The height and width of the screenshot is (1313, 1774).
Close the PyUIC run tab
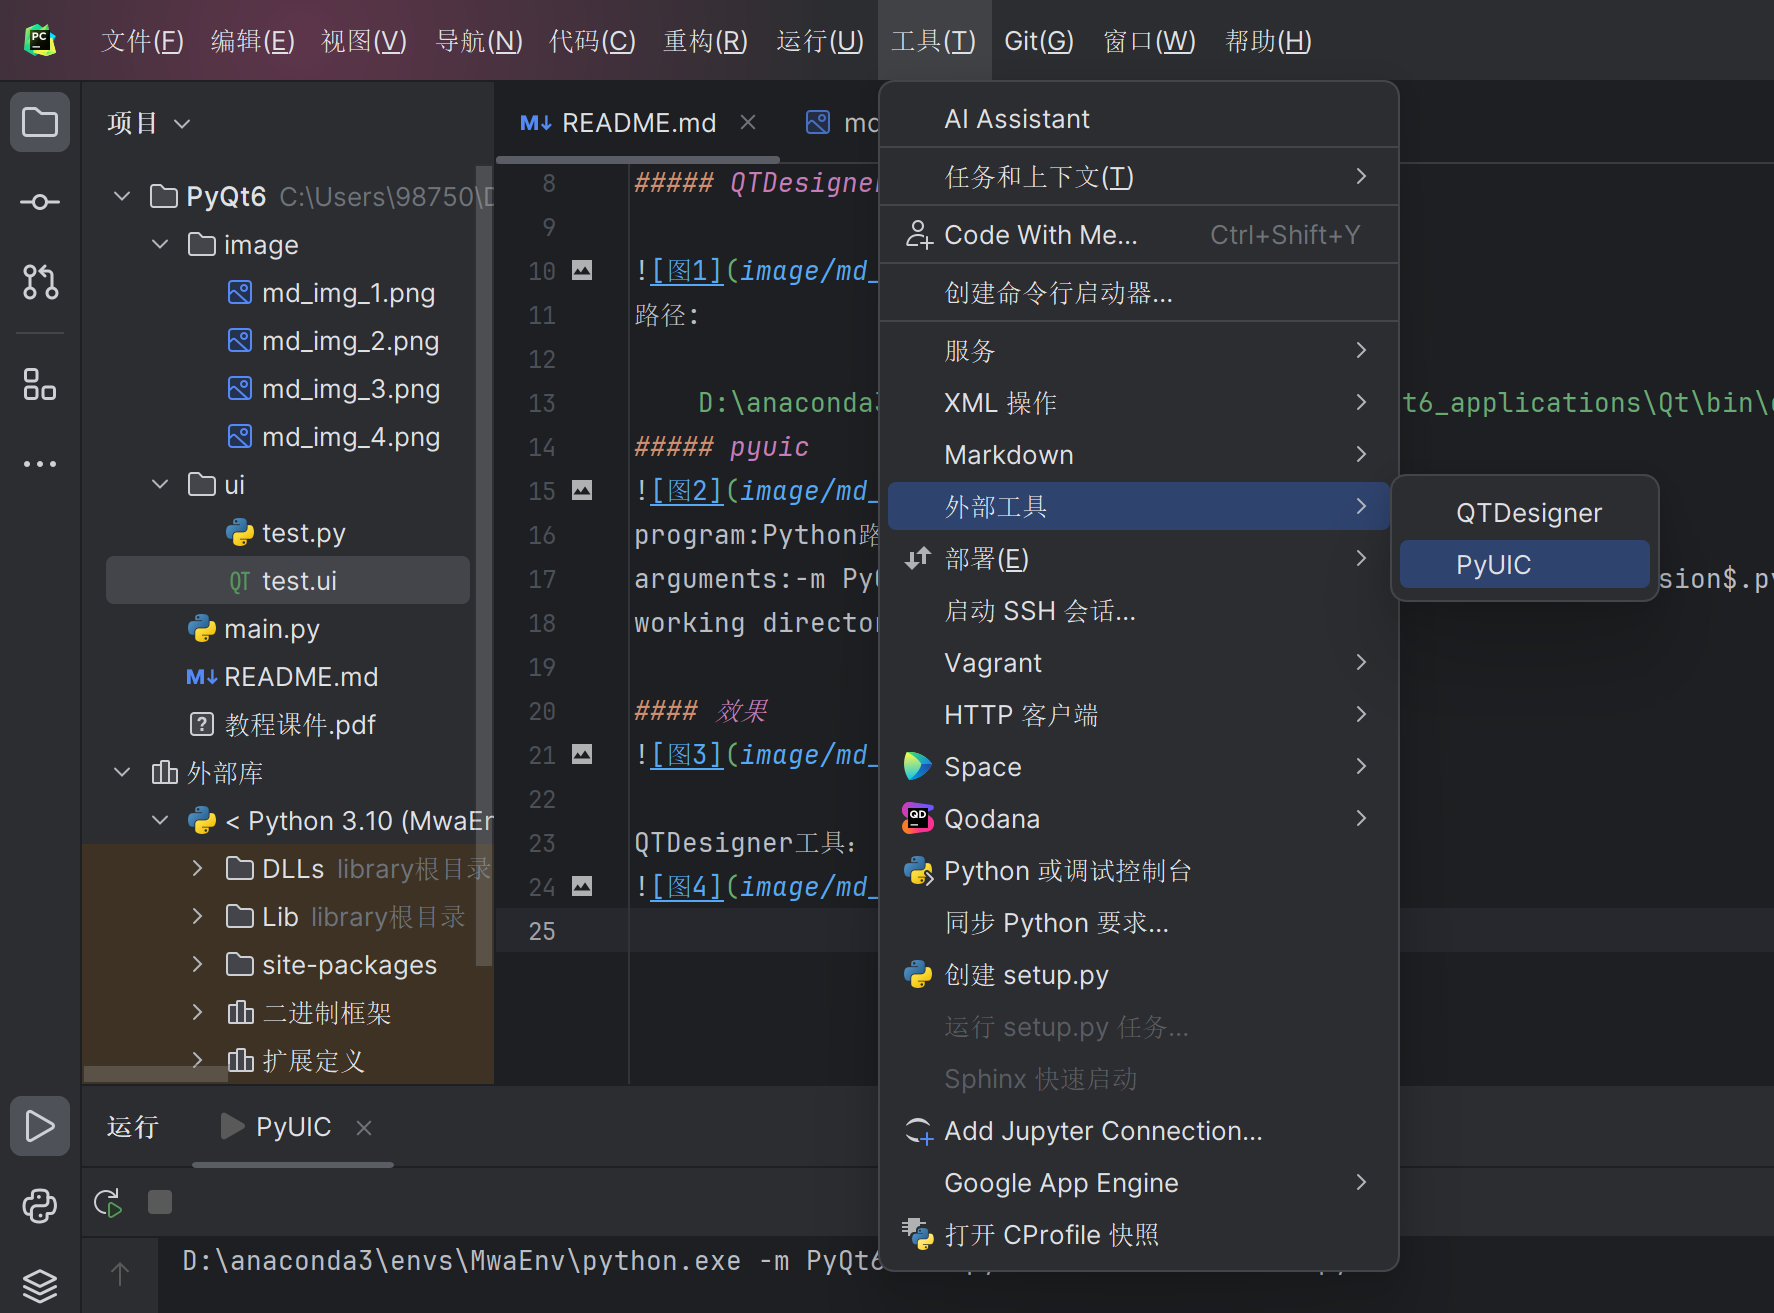(x=364, y=1128)
